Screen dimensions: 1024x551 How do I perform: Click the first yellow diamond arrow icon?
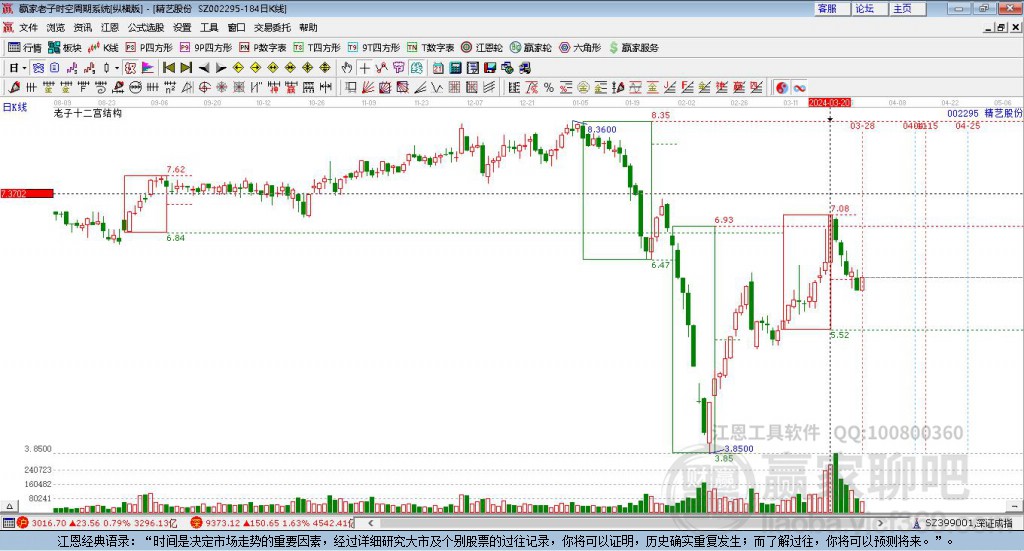click(238, 68)
